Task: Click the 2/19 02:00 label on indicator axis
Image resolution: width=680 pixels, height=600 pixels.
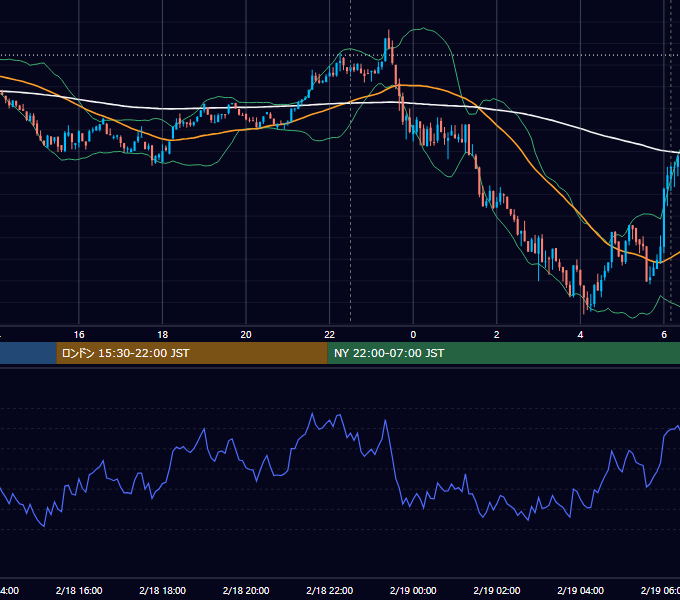Action: click(497, 590)
